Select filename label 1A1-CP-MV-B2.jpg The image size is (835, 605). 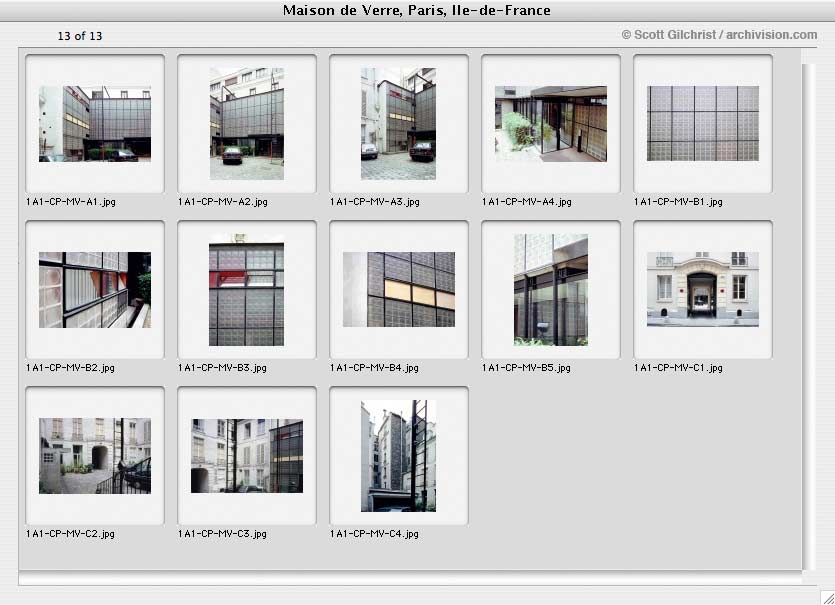tap(70, 368)
